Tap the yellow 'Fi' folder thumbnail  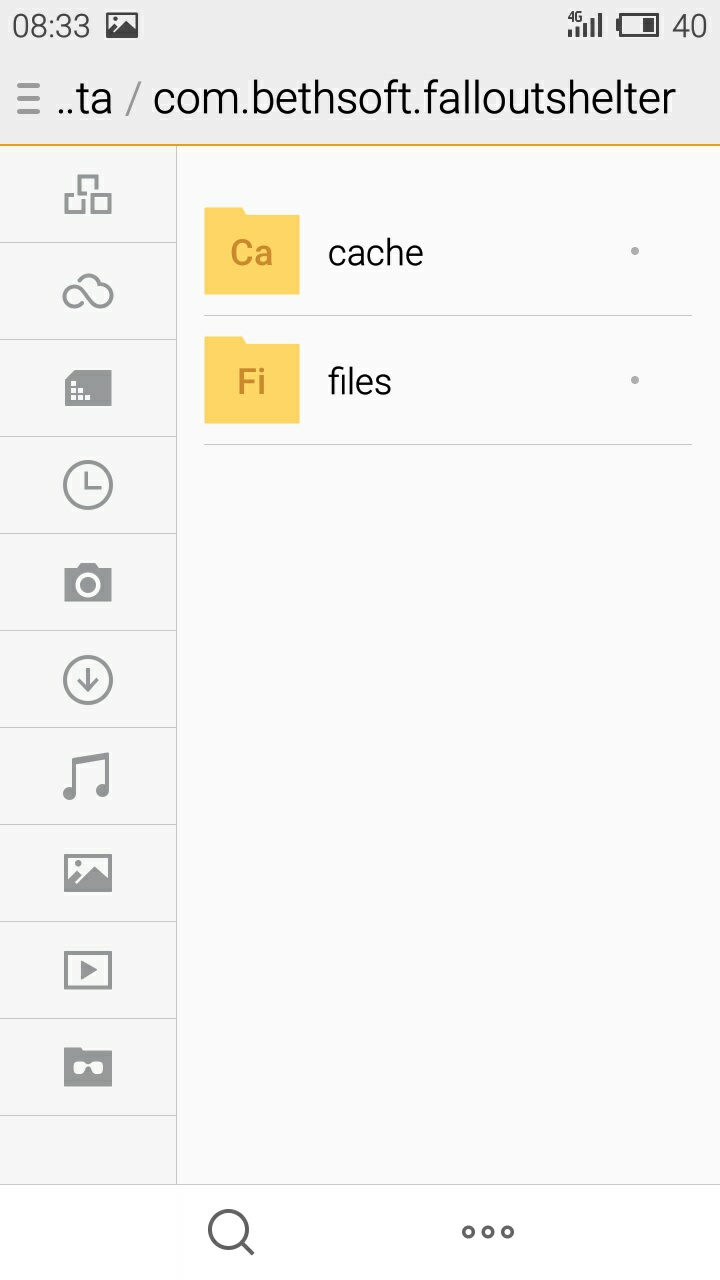click(252, 380)
